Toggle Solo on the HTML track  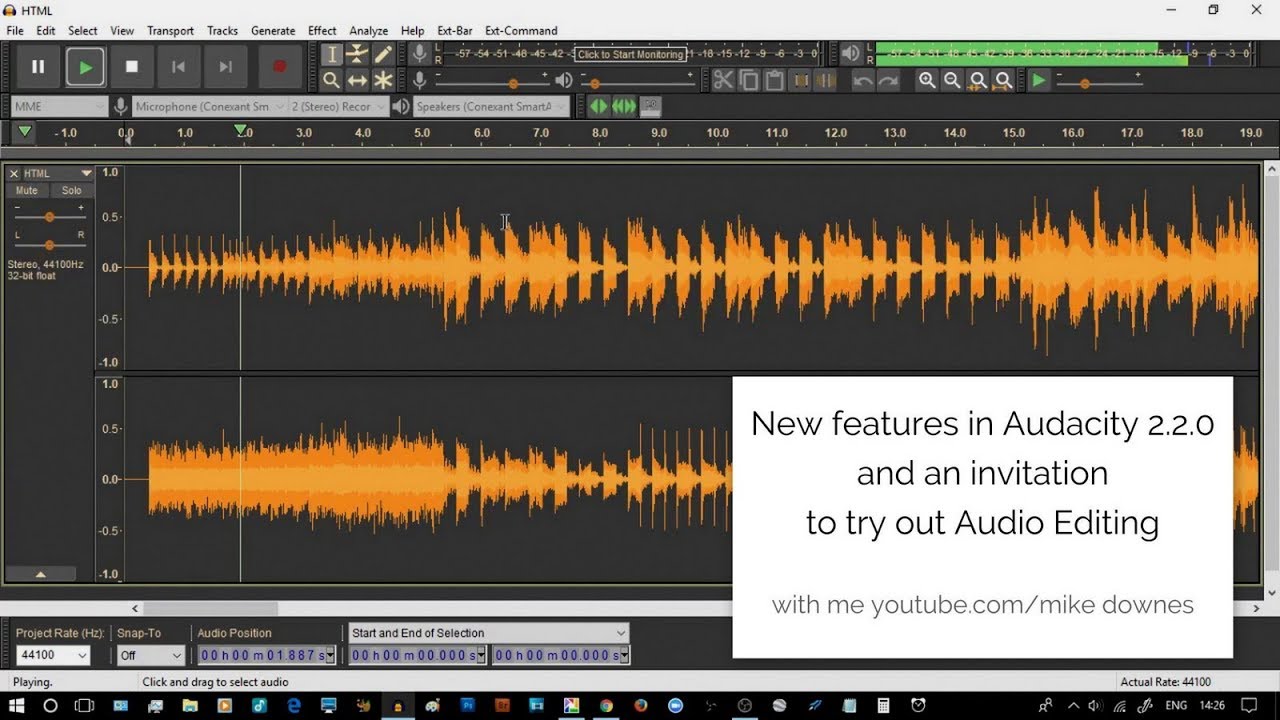71,190
